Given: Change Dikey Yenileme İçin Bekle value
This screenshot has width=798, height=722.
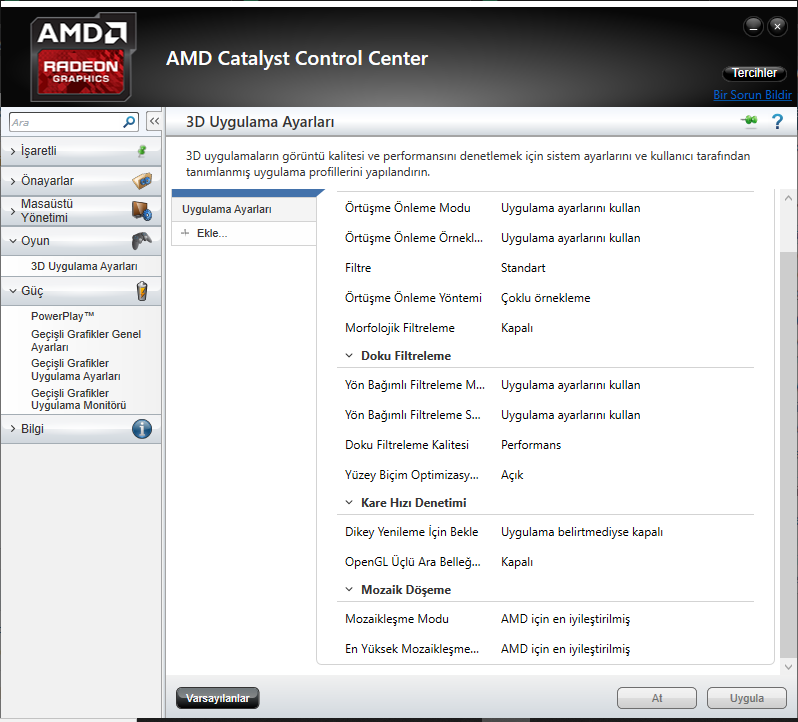Looking at the screenshot, I should tap(582, 532).
